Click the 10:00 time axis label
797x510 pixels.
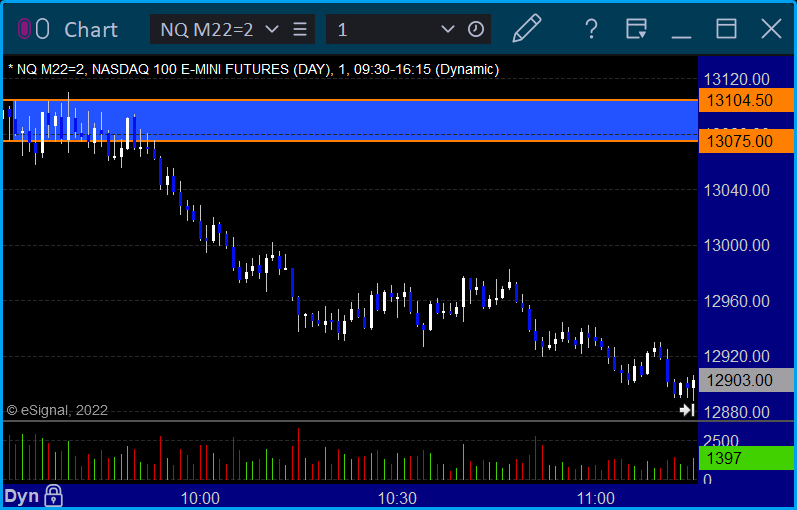click(x=200, y=498)
